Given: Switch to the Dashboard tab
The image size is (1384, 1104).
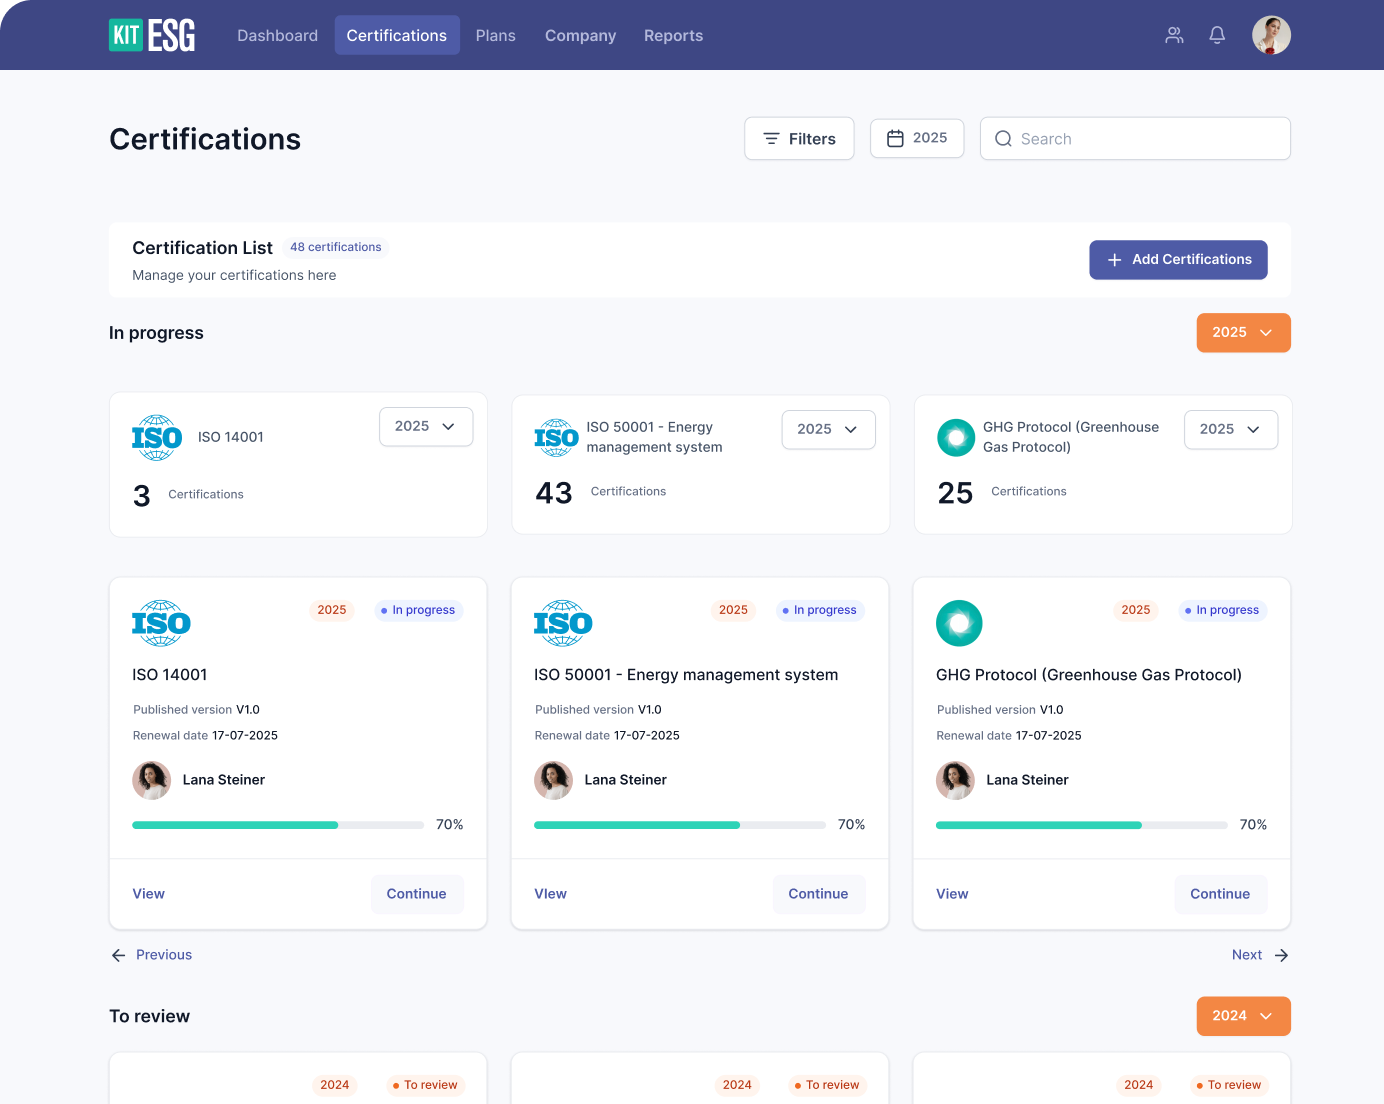Looking at the screenshot, I should pyautogui.click(x=277, y=35).
